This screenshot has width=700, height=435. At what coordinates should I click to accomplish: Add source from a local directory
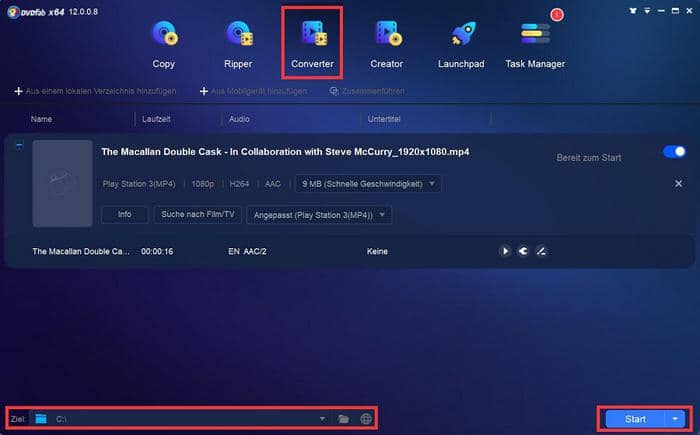(x=95, y=91)
